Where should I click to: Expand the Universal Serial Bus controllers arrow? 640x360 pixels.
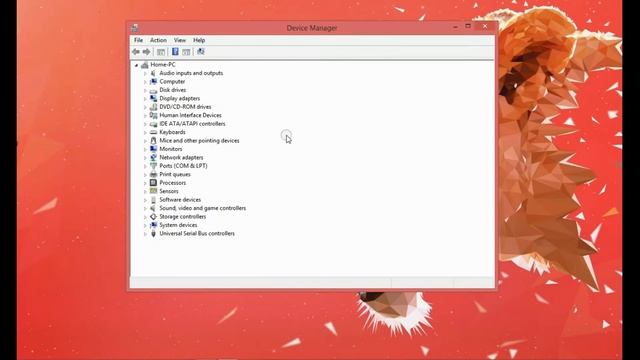(145, 234)
